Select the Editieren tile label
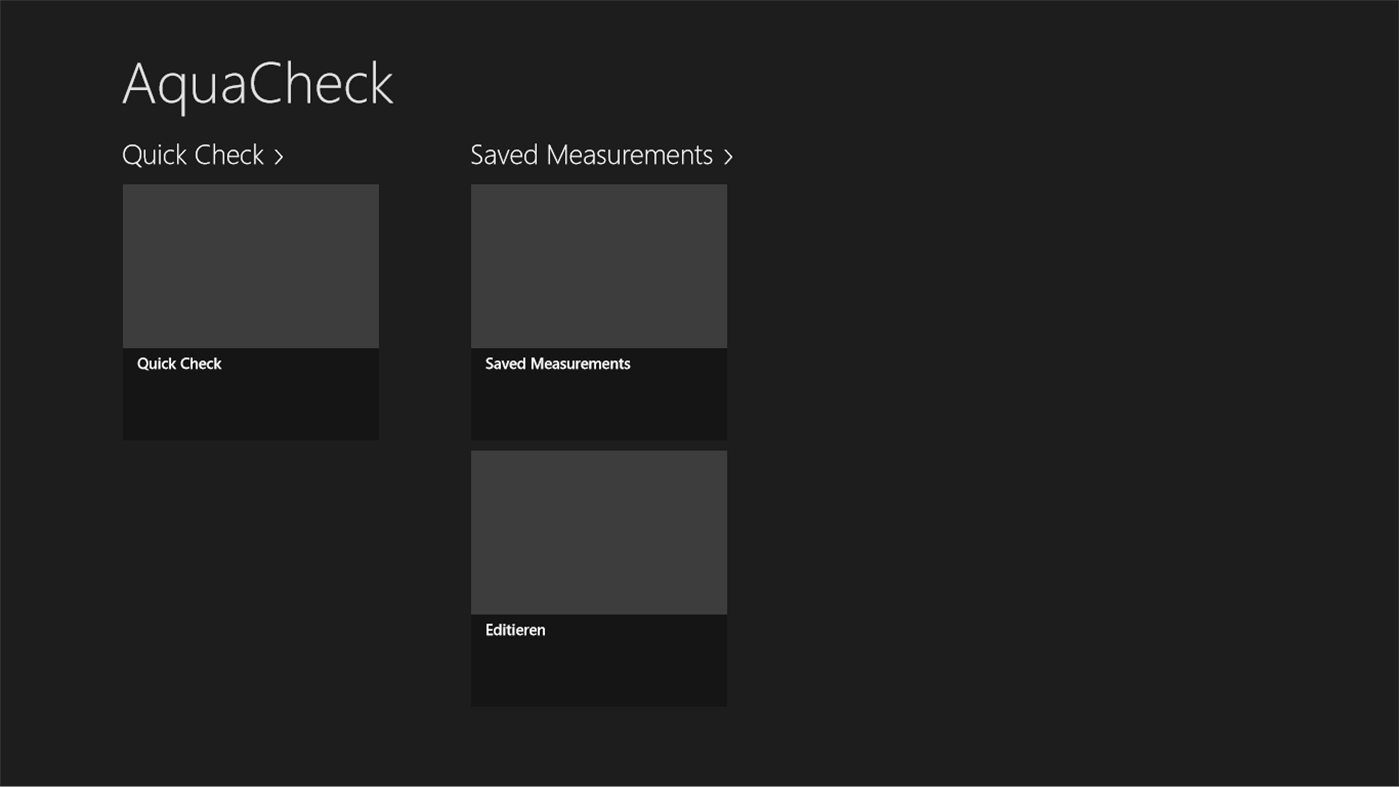The height and width of the screenshot is (787, 1399). point(515,629)
